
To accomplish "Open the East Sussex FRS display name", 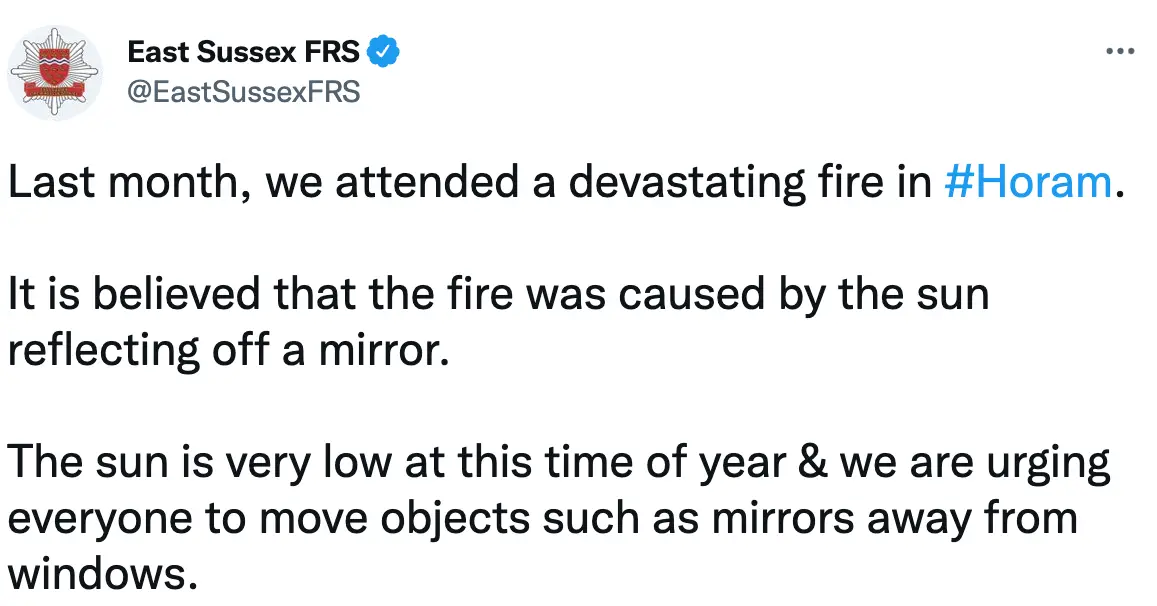I will [x=243, y=51].
